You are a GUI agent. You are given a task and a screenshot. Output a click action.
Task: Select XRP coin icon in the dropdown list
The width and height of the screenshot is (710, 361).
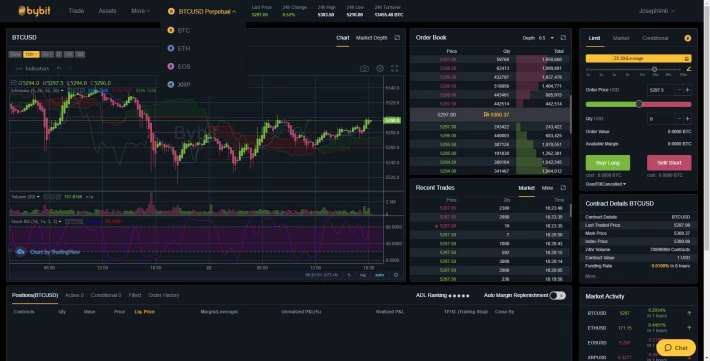coord(171,85)
